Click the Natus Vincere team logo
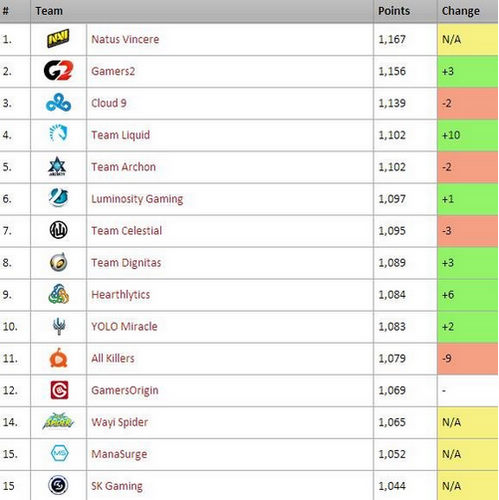This screenshot has height=500, width=499. pyautogui.click(x=58, y=39)
